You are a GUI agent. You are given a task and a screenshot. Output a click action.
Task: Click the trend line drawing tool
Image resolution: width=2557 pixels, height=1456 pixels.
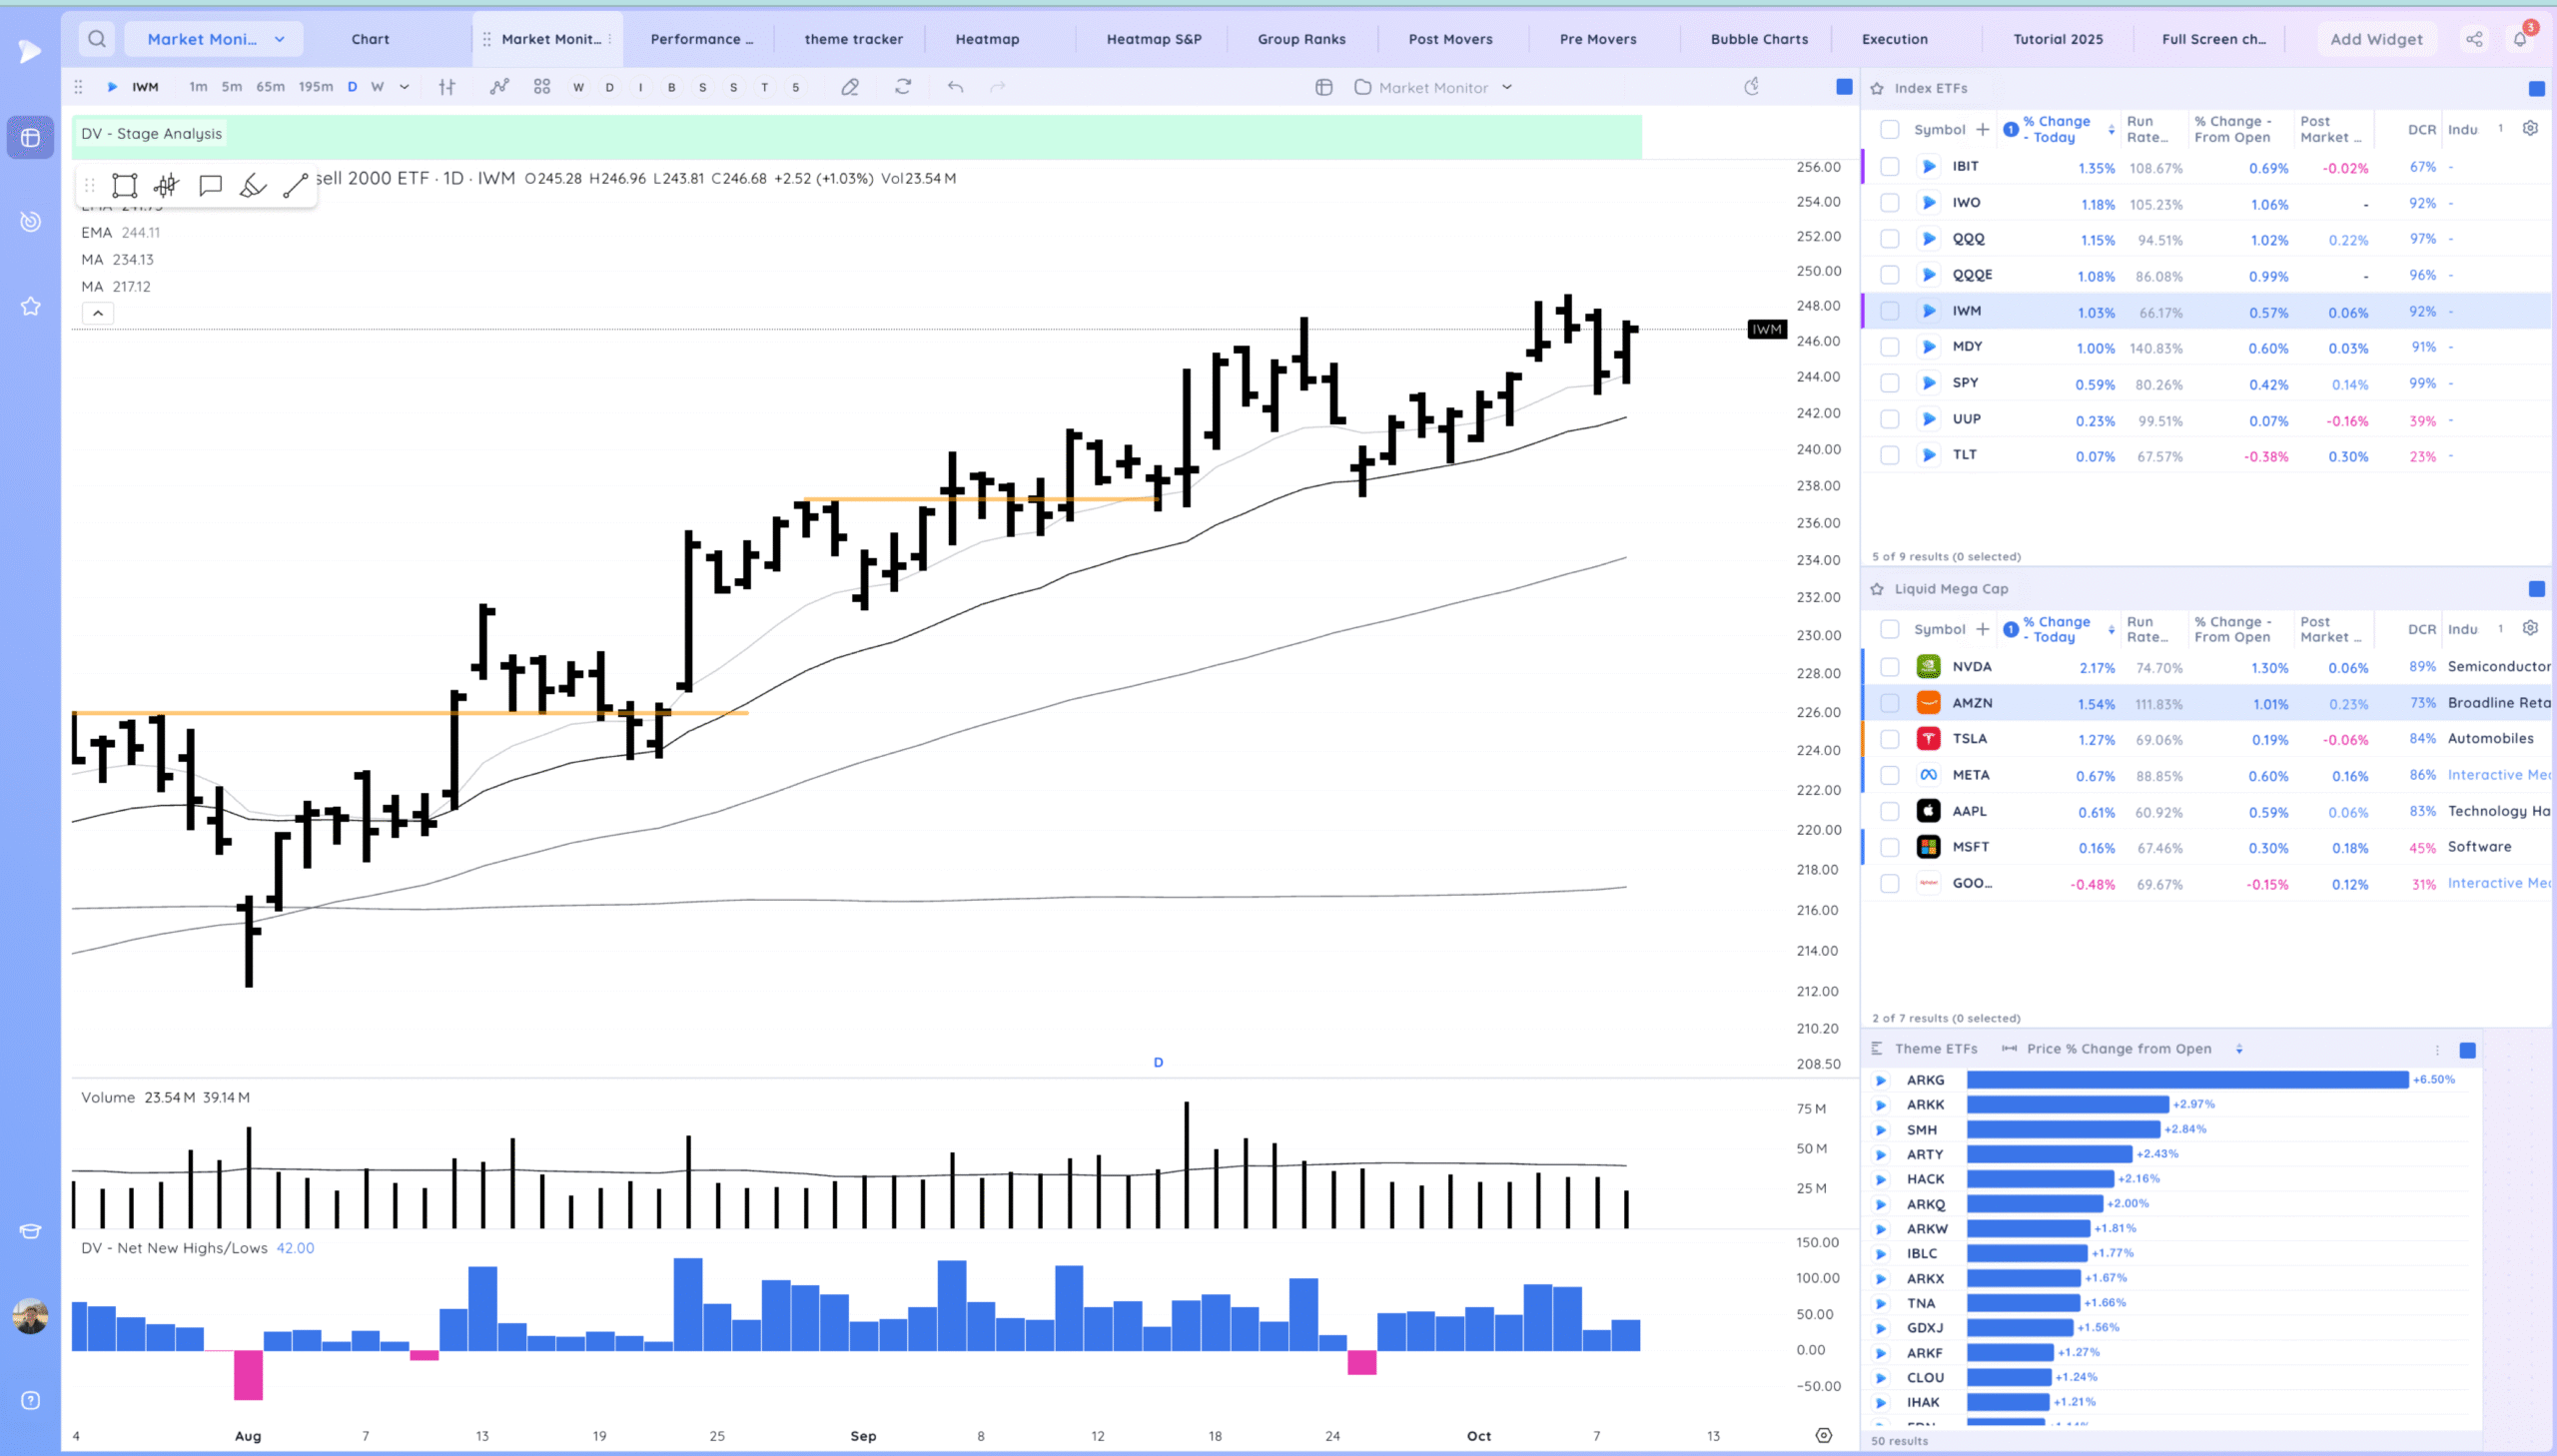tap(295, 185)
